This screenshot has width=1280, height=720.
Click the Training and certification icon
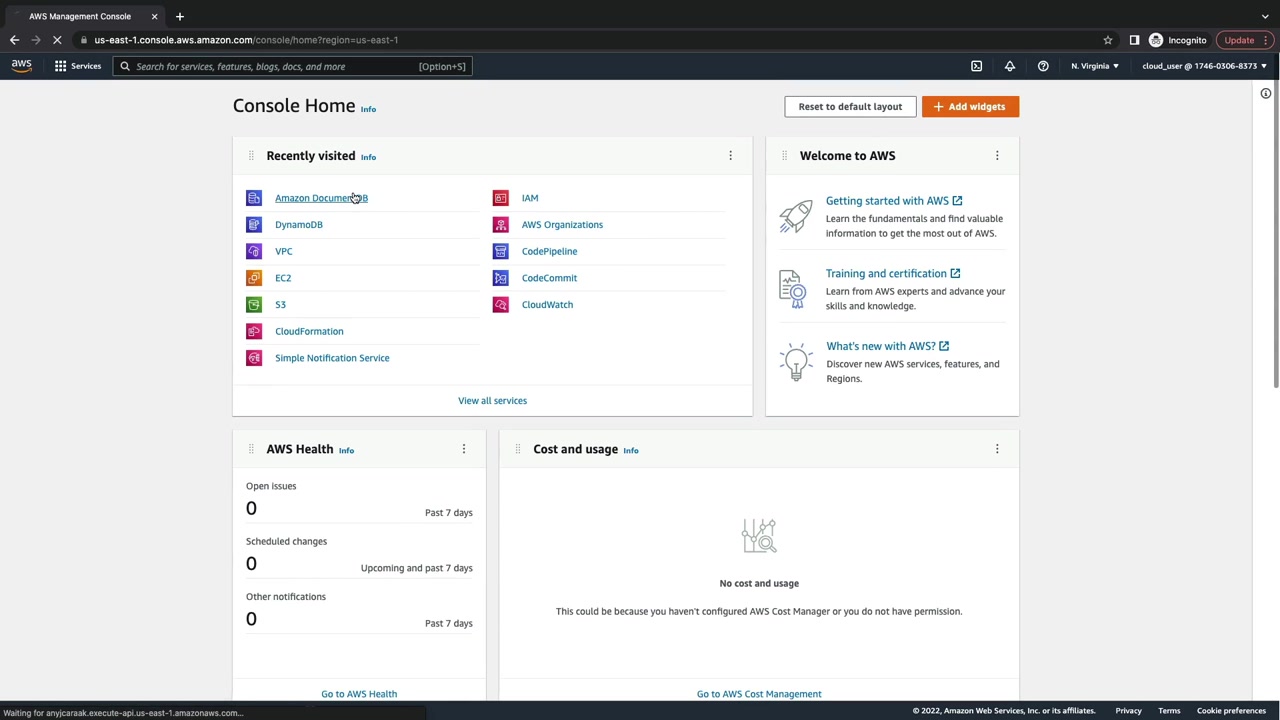tap(792, 288)
